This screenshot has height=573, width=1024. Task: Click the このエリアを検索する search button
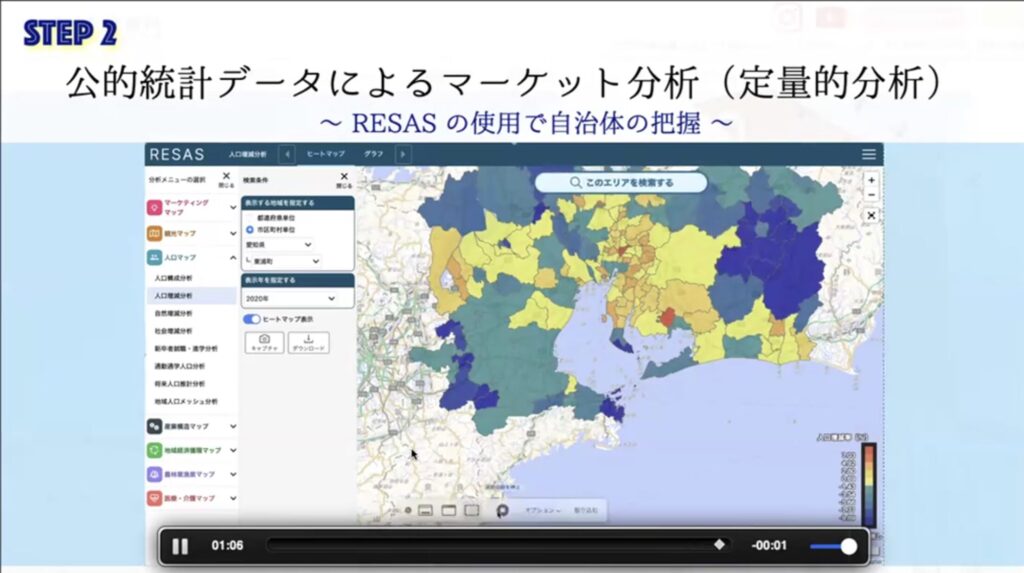pyautogui.click(x=621, y=182)
